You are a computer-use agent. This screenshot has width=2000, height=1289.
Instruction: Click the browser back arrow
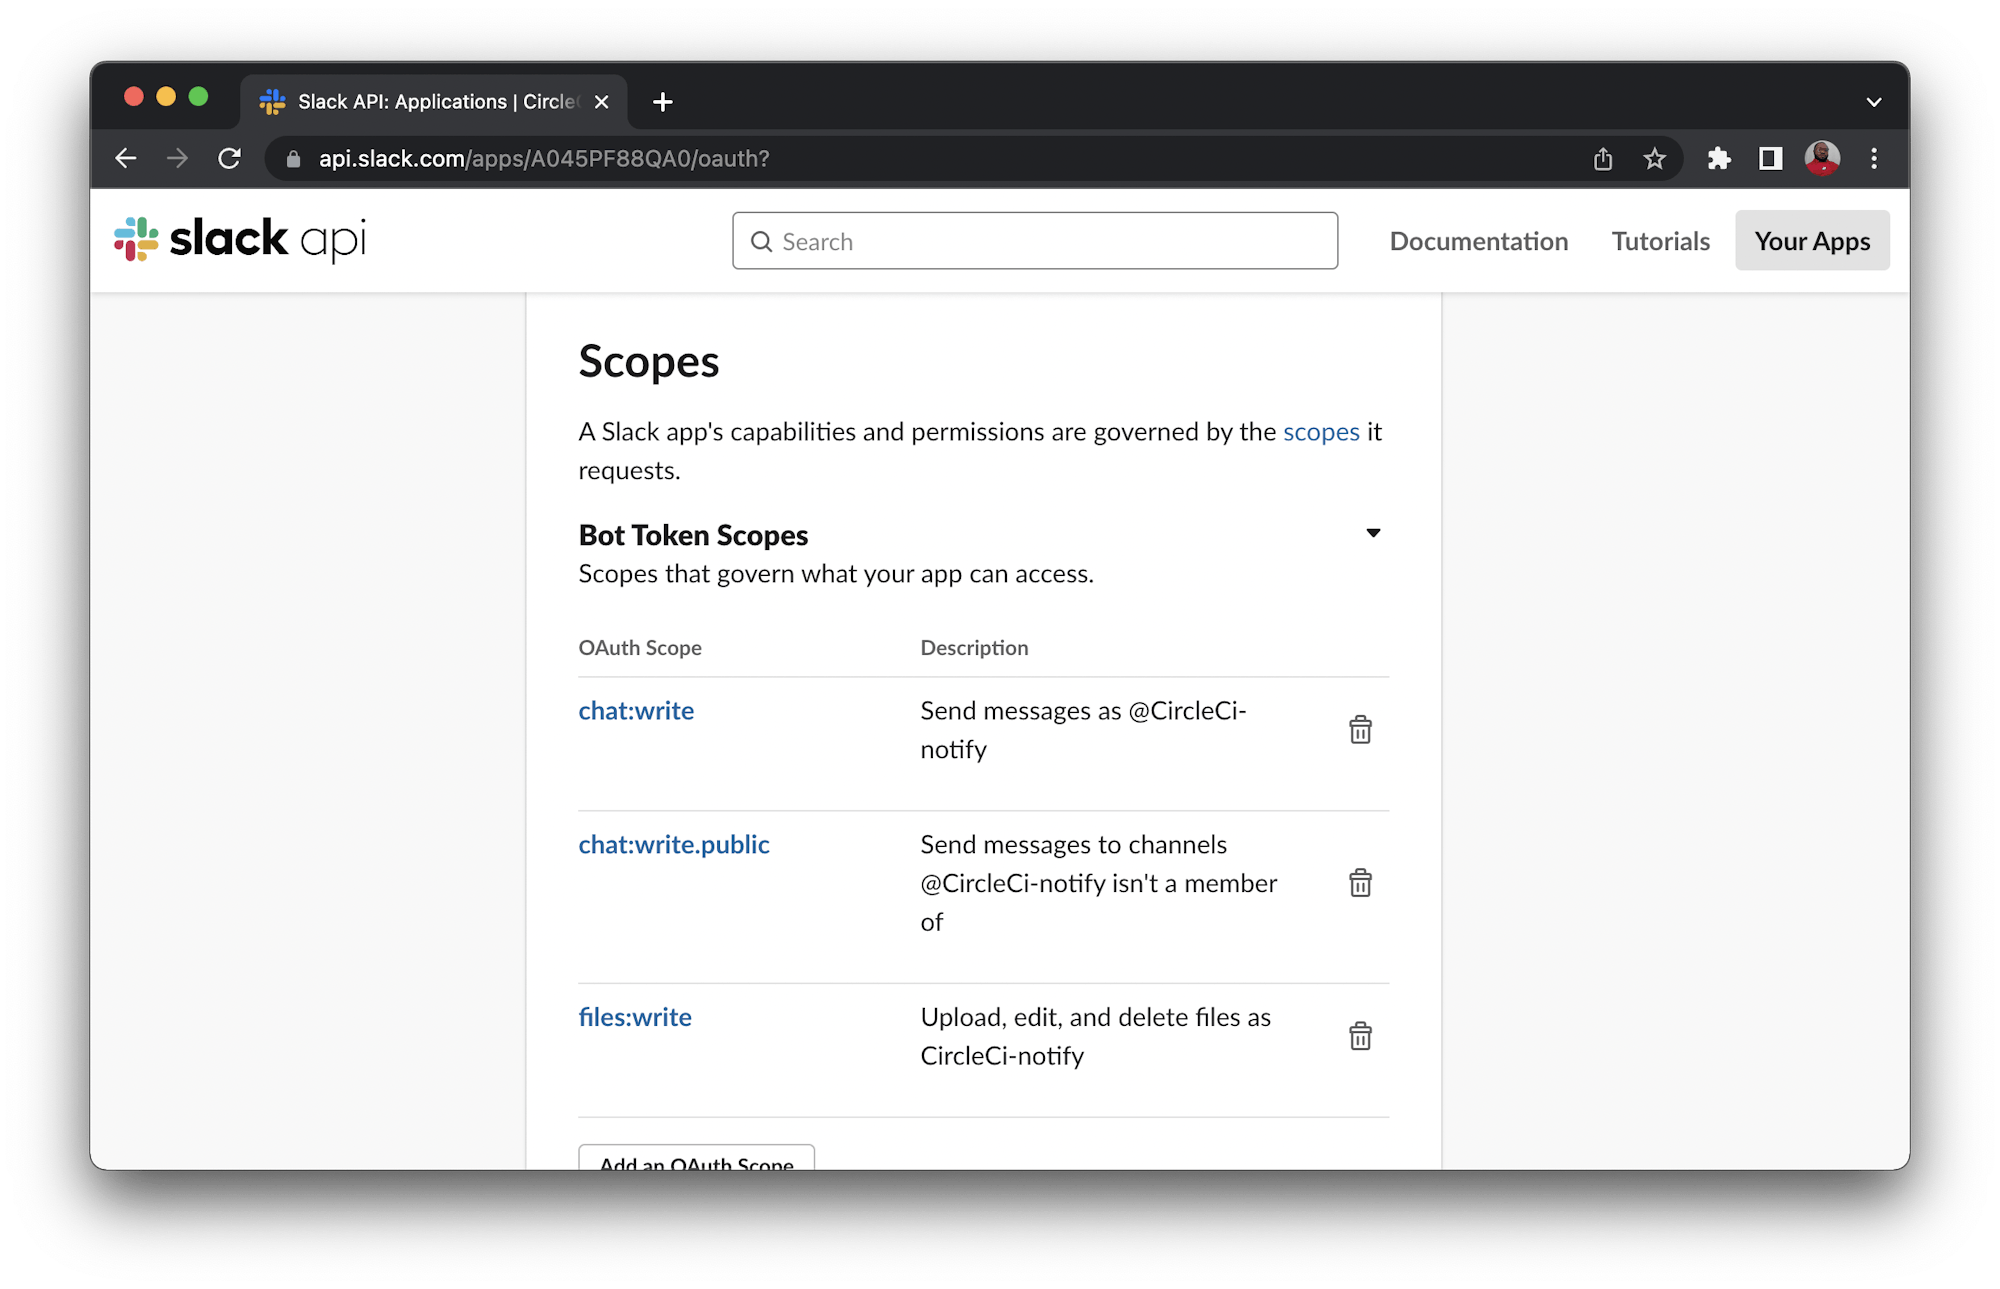(x=126, y=158)
